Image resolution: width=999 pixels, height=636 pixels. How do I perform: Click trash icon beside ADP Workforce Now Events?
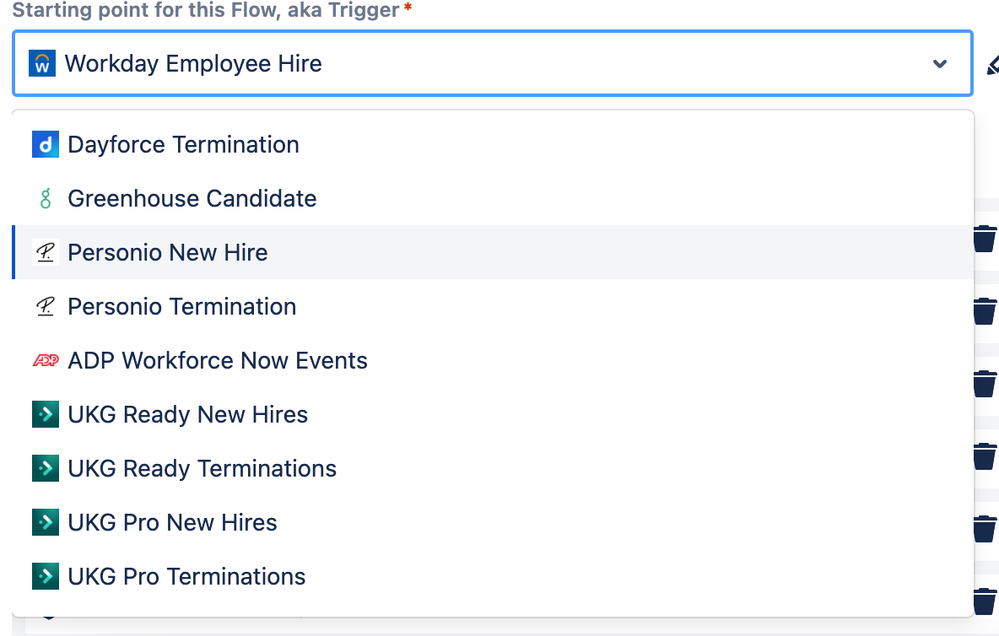click(984, 384)
